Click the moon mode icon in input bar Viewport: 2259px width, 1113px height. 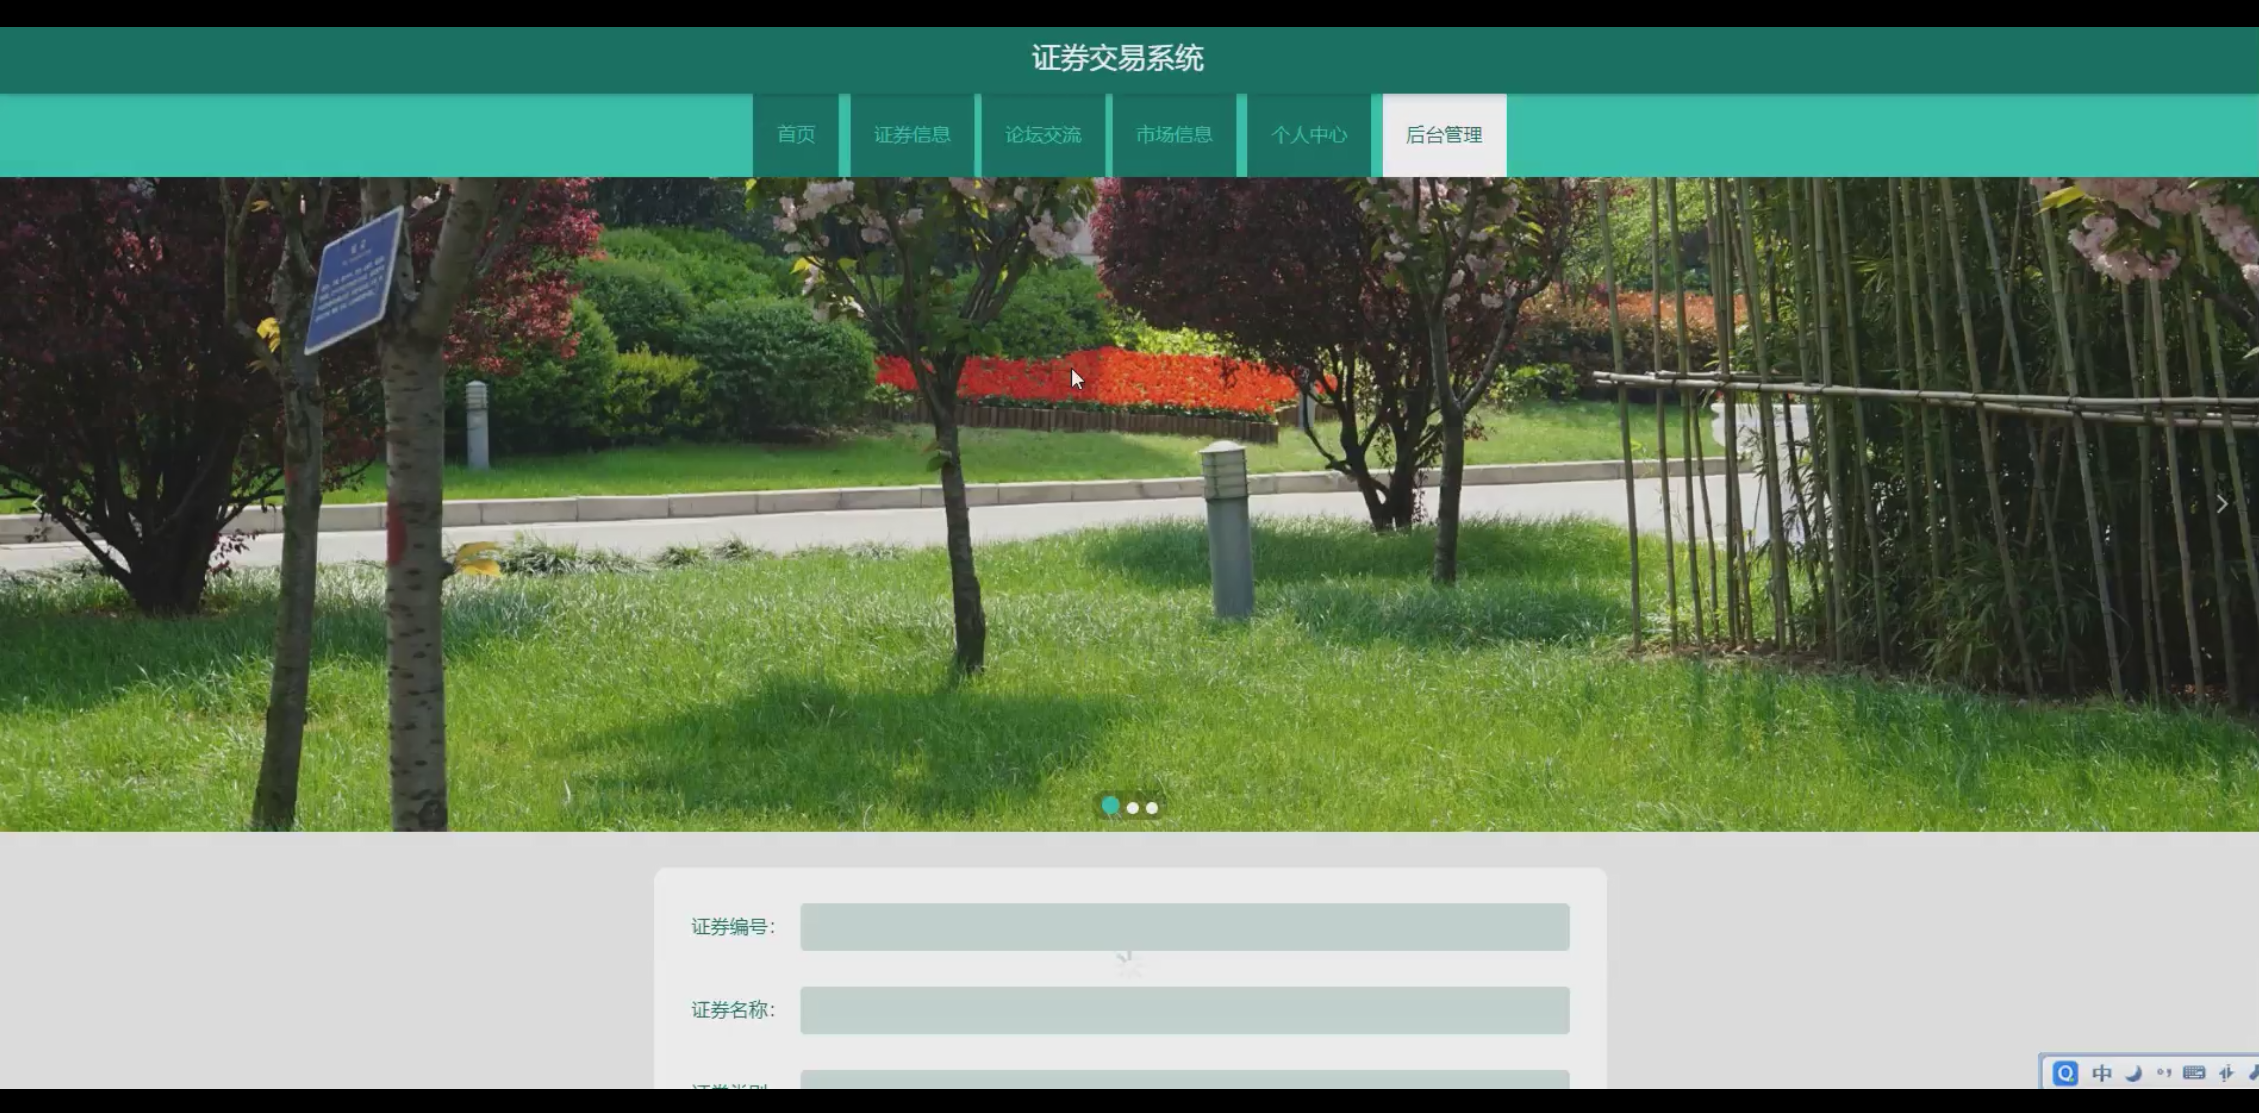[2133, 1072]
